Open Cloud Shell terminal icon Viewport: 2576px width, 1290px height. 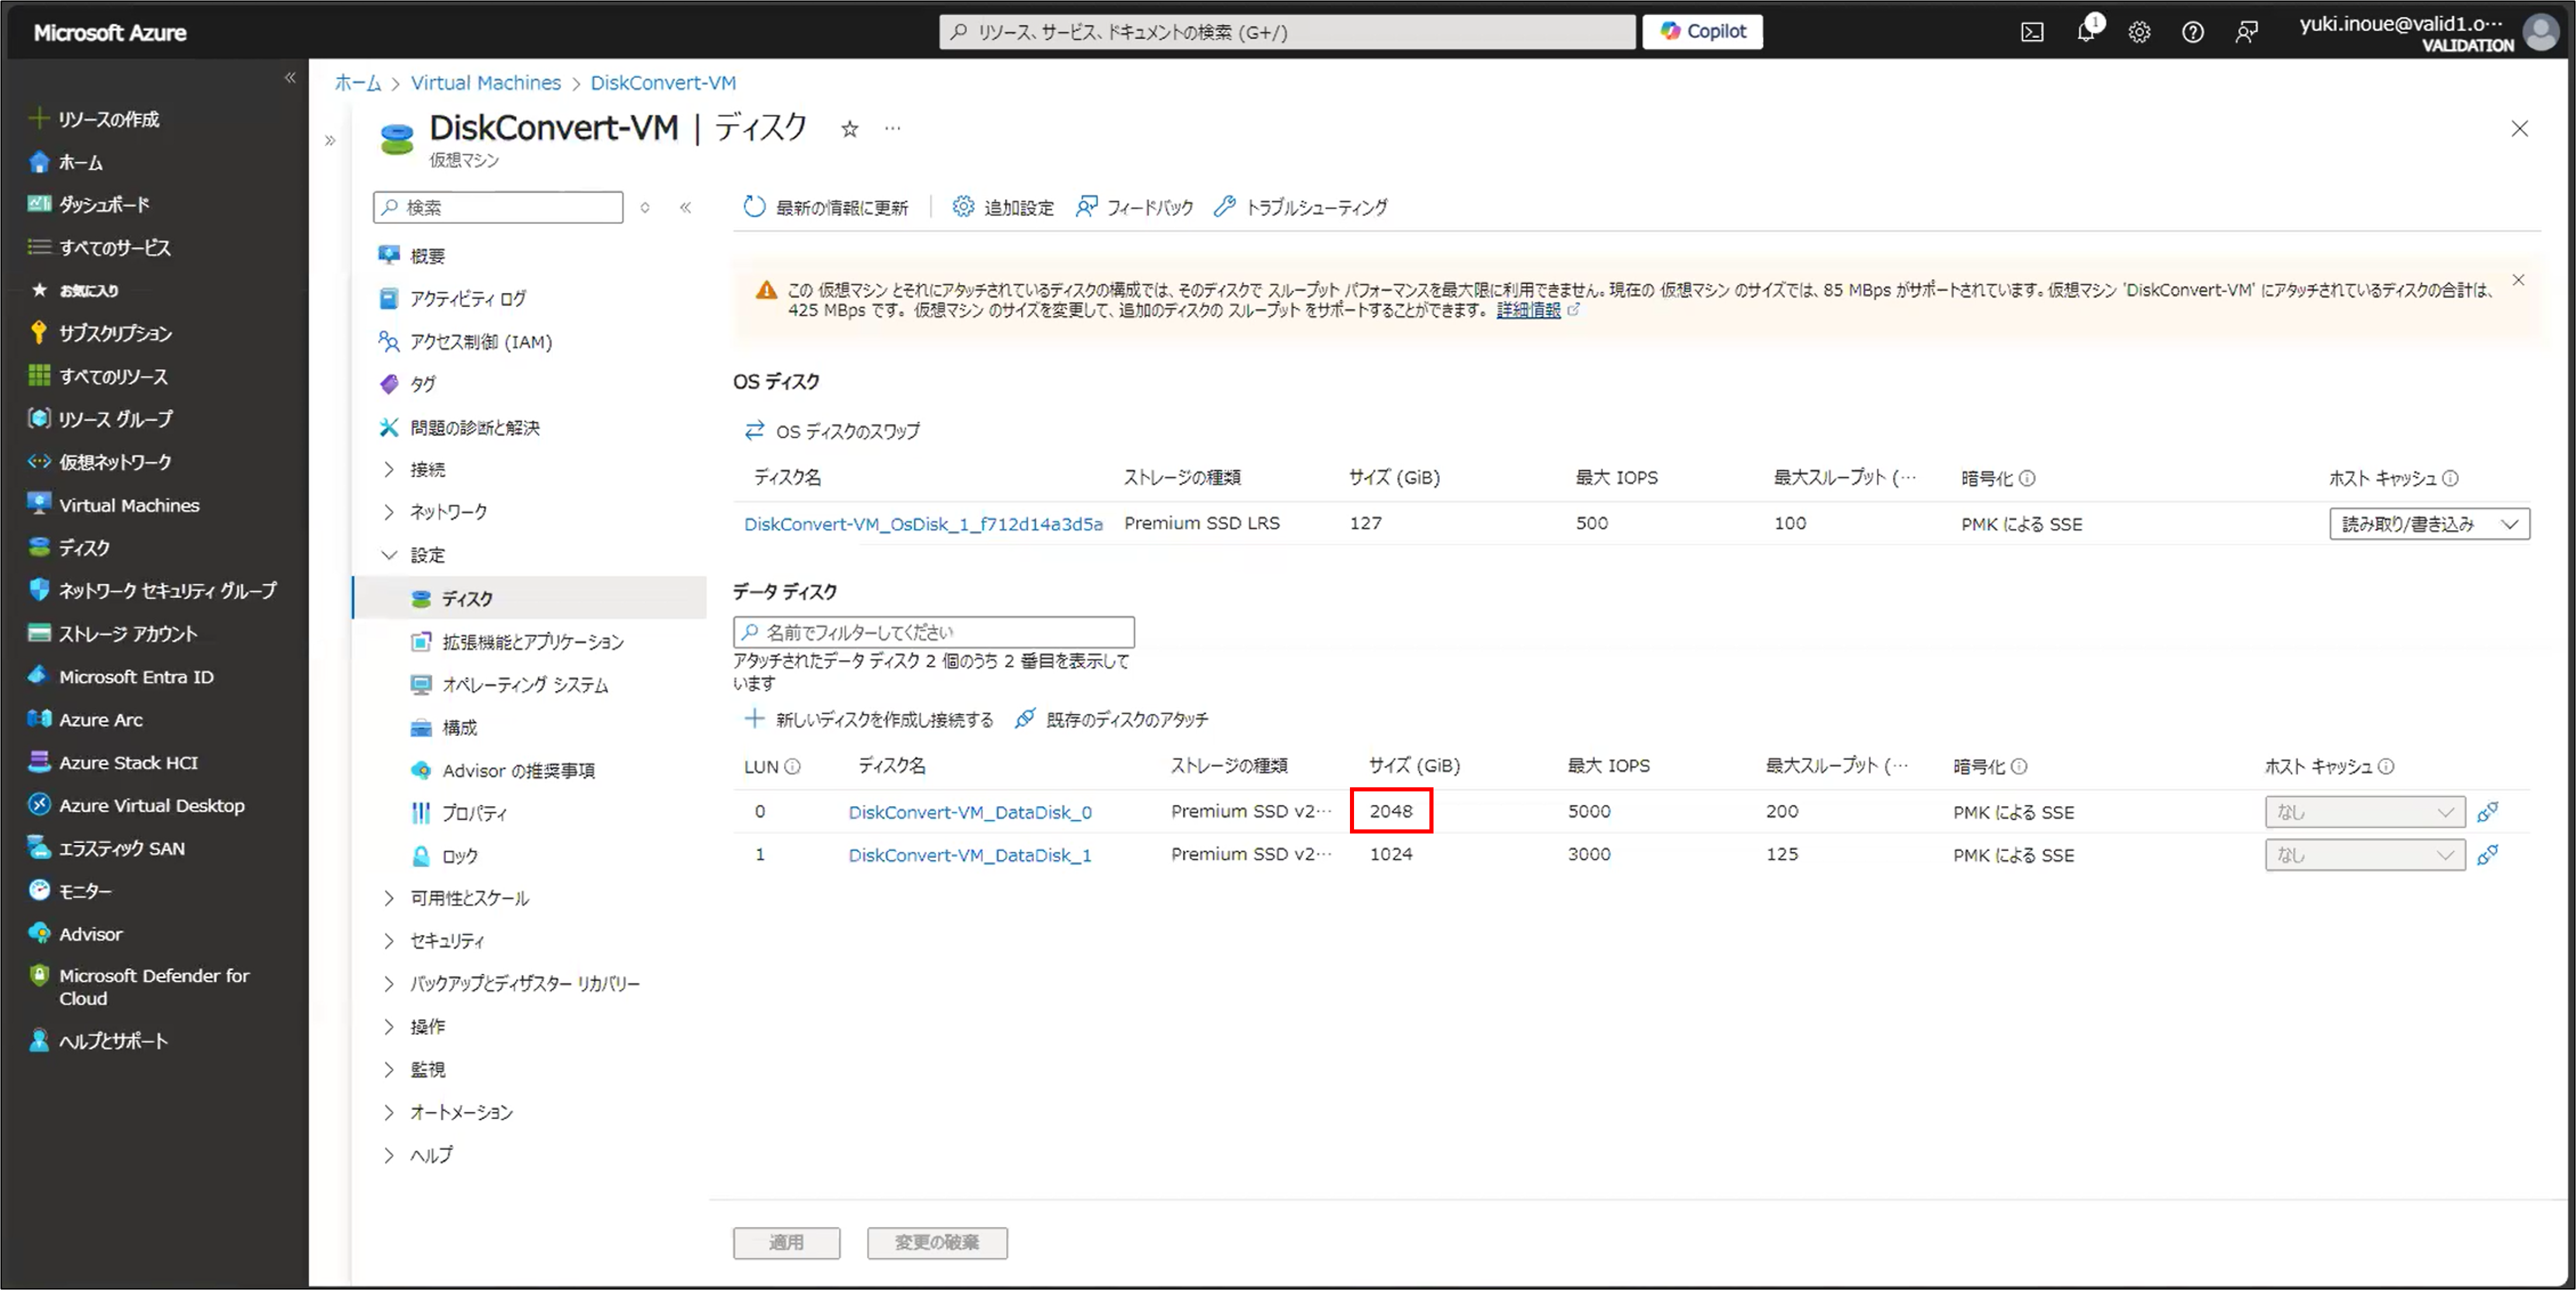click(2032, 32)
